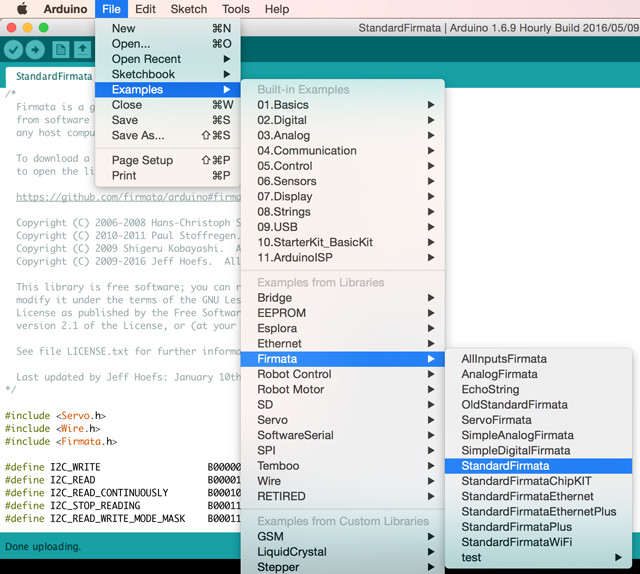Expand the RETIRED examples submenu
Viewport: 640px width, 574px height.
(343, 496)
